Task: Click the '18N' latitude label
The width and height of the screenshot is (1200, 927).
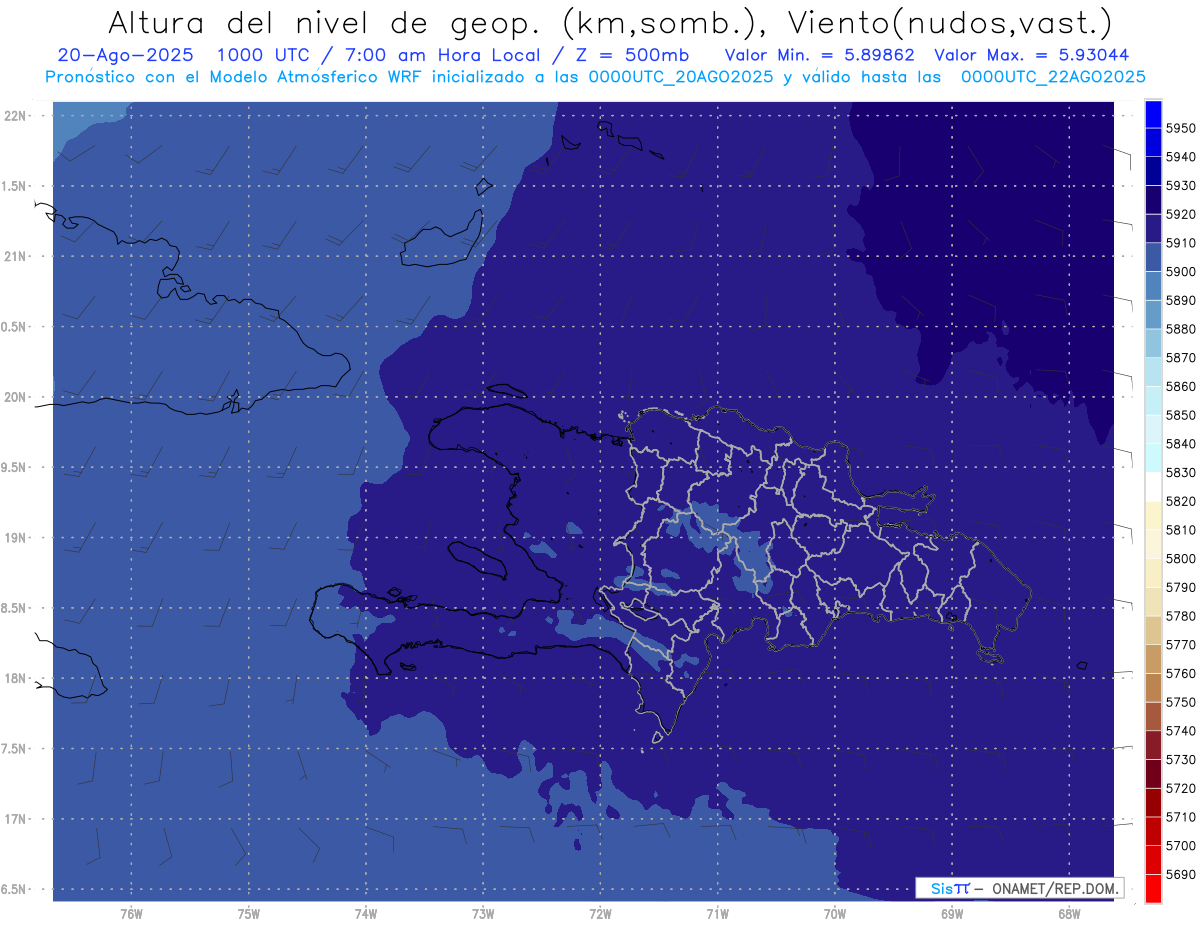Action: [x=14, y=678]
